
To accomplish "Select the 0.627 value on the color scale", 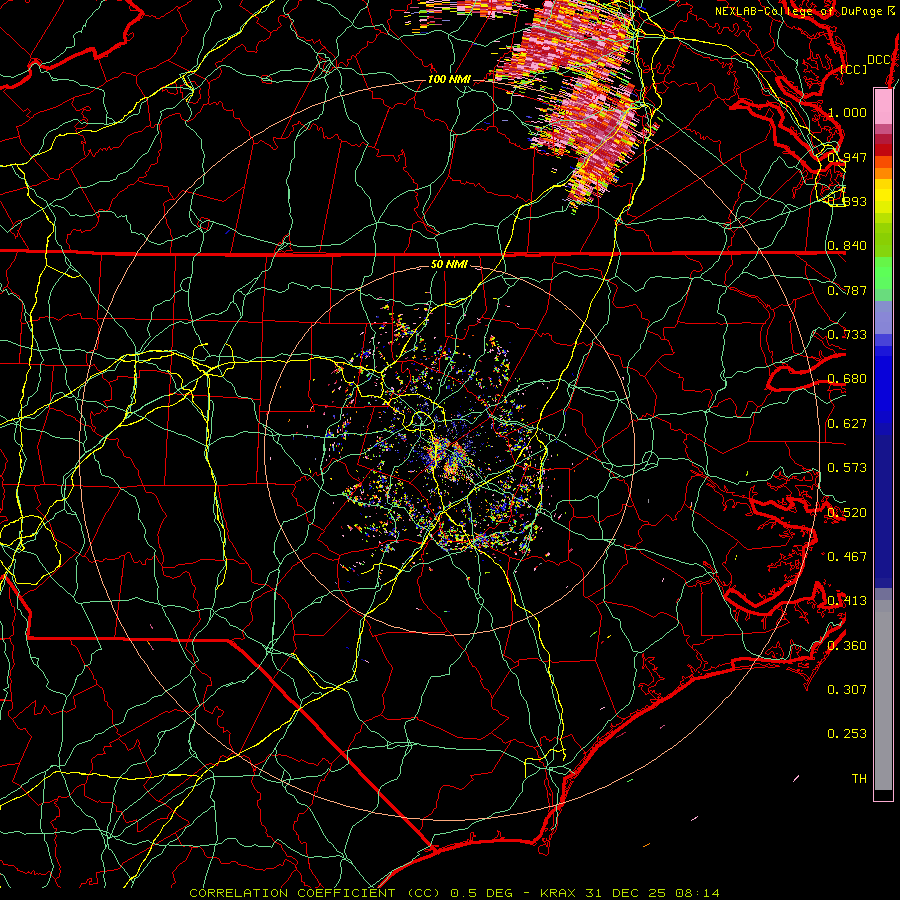I will tap(847, 424).
